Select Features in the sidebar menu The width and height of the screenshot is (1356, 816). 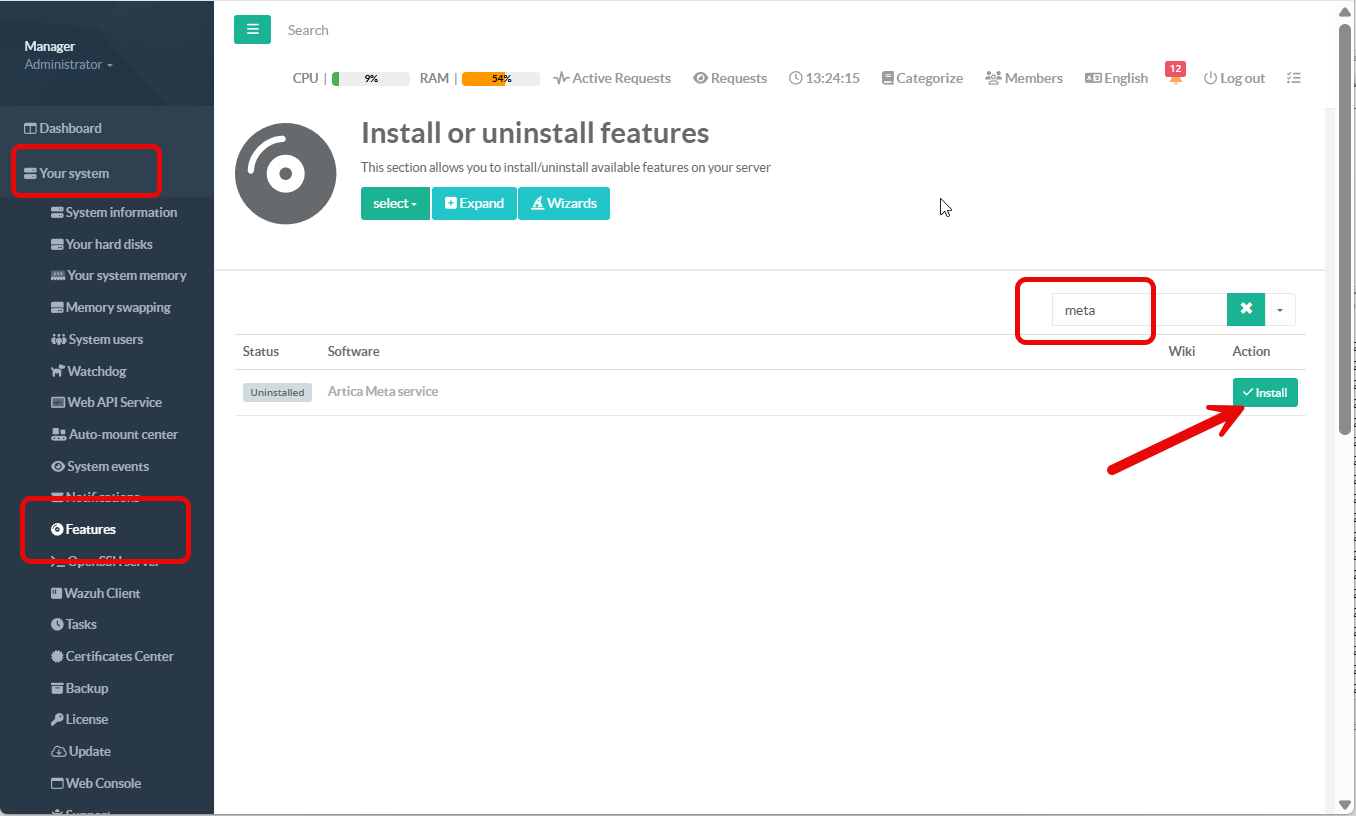(x=90, y=529)
